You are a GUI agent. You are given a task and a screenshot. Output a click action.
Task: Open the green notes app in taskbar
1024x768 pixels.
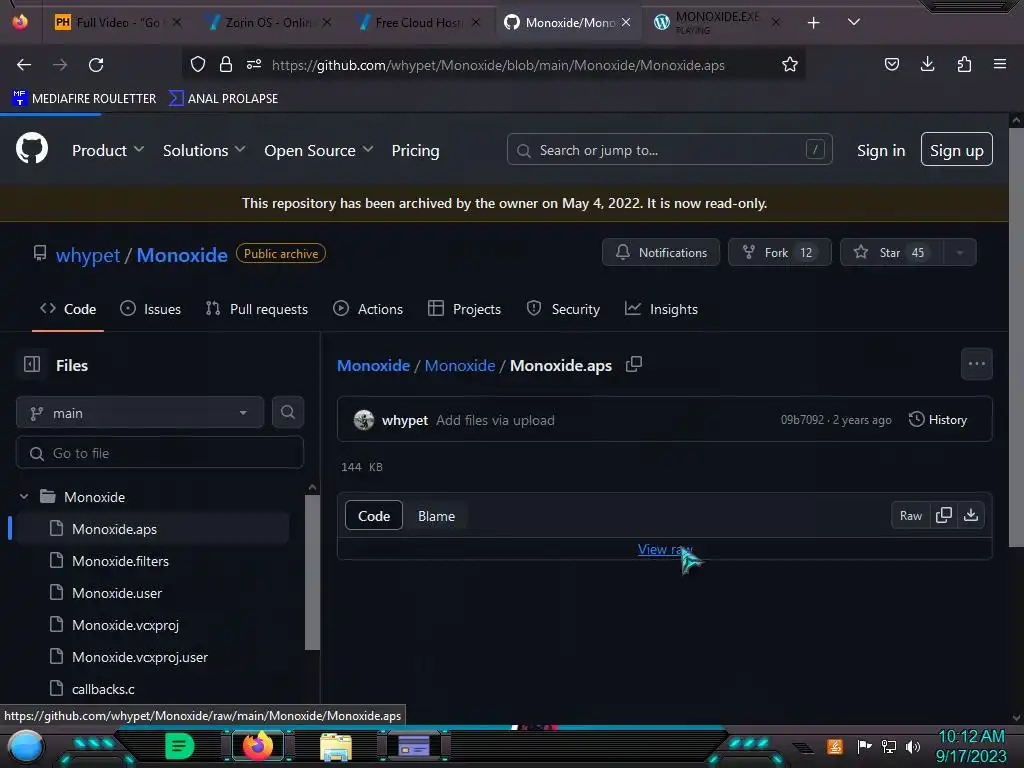(179, 746)
